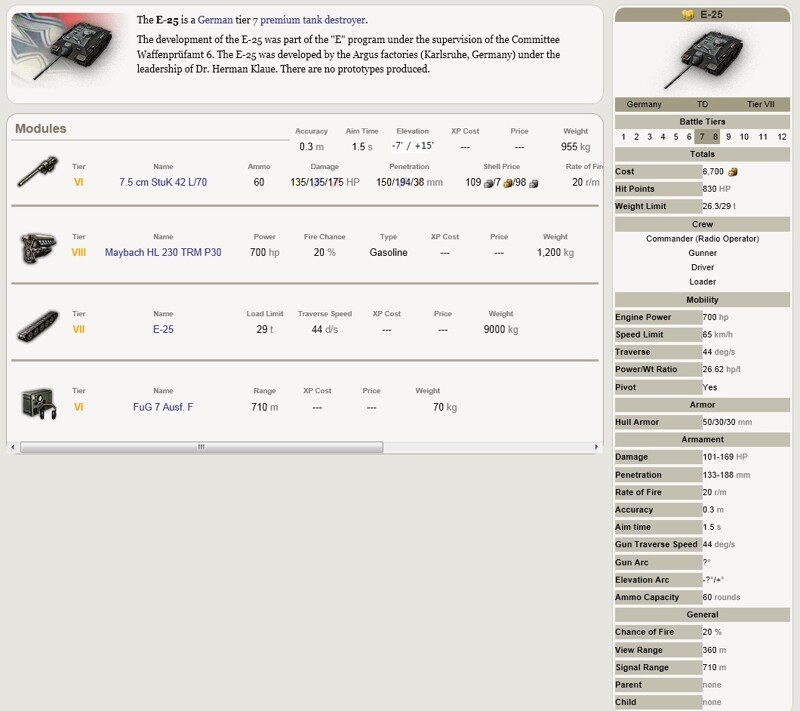Click the engine weight 1,200 kg
The width and height of the screenshot is (800, 711).
(x=556, y=252)
